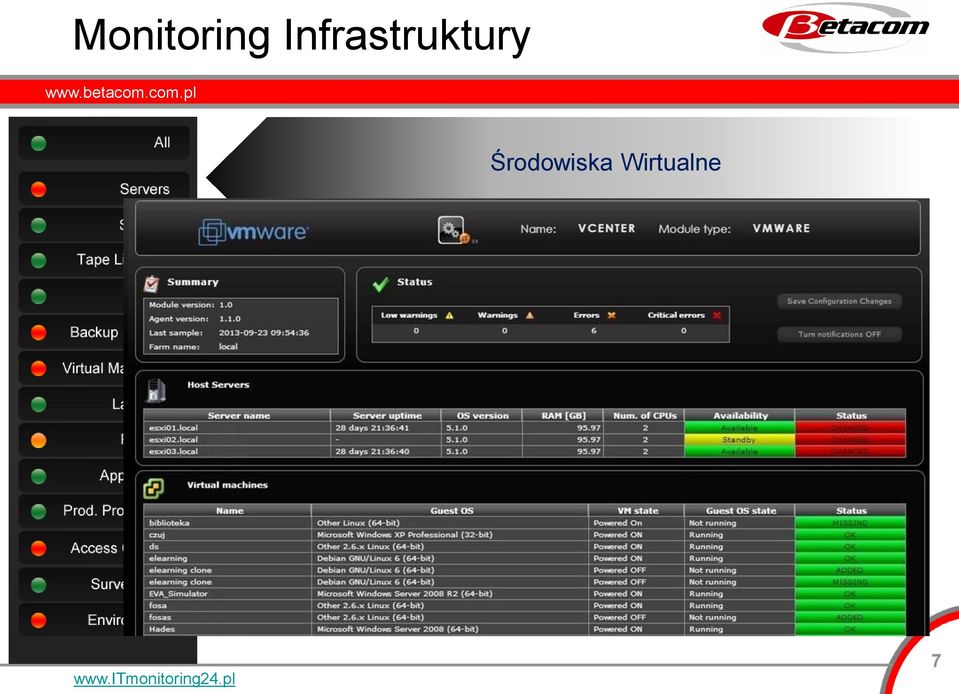Open the Prod. Pro sidebar category
This screenshot has height=694, width=959.
[71, 511]
